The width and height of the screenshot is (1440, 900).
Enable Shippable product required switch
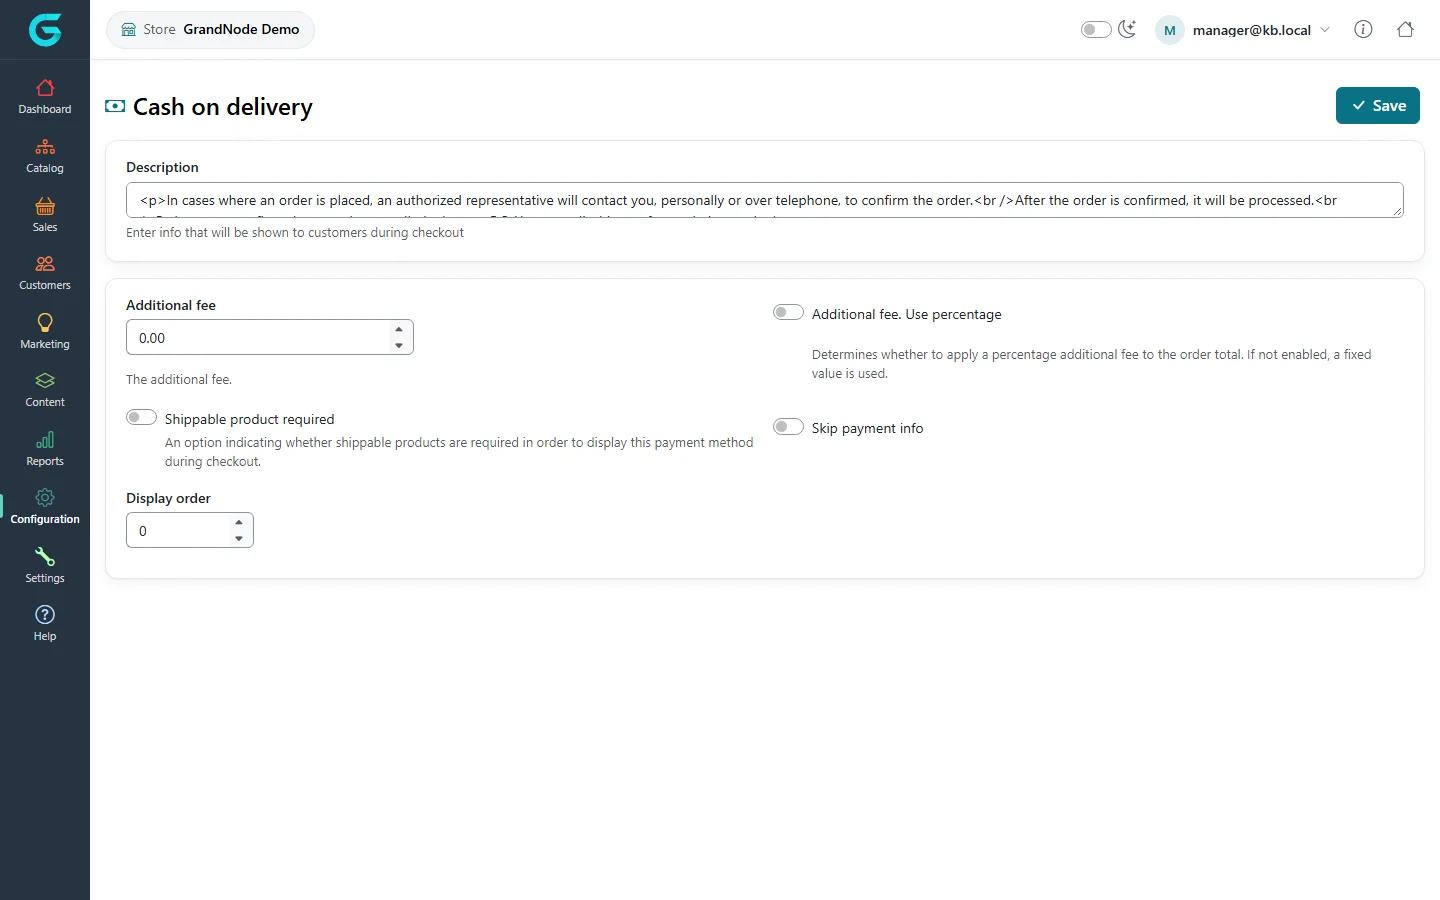point(141,418)
